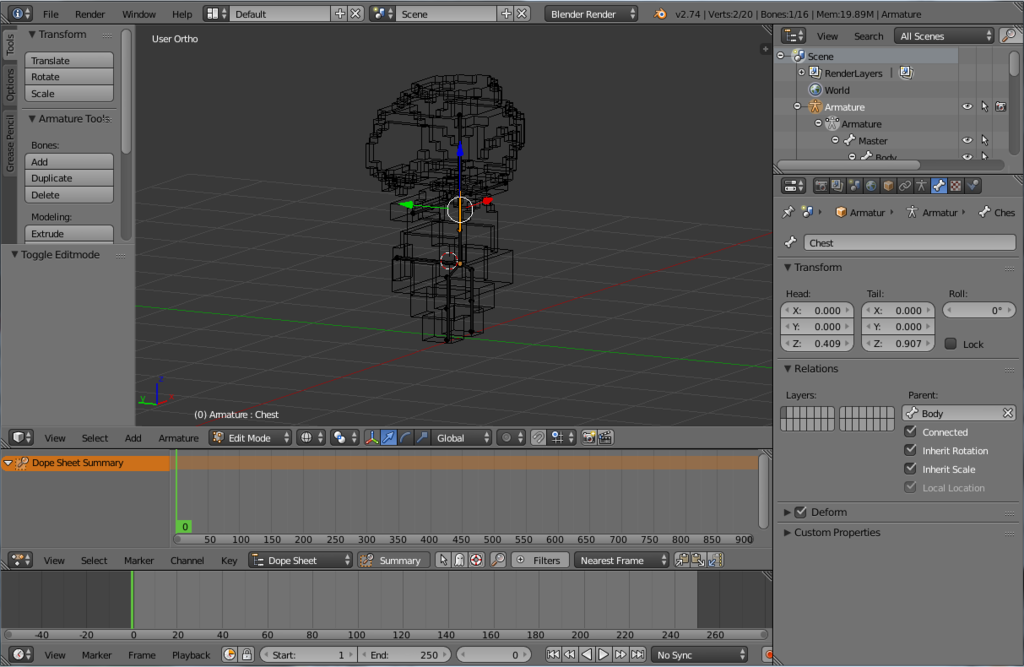Toggle the Deform panel checkbox
The width and height of the screenshot is (1024, 667).
point(801,512)
